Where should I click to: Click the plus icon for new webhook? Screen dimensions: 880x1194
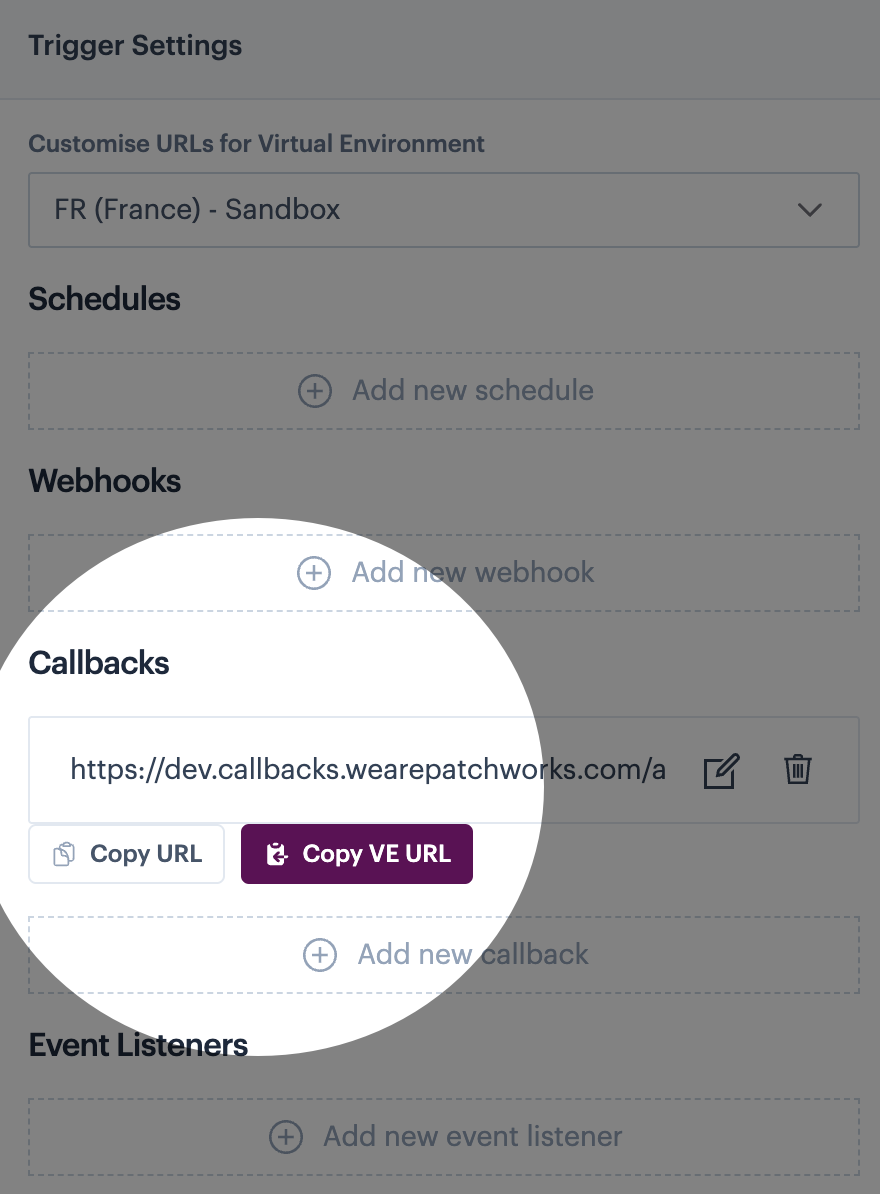tap(314, 573)
